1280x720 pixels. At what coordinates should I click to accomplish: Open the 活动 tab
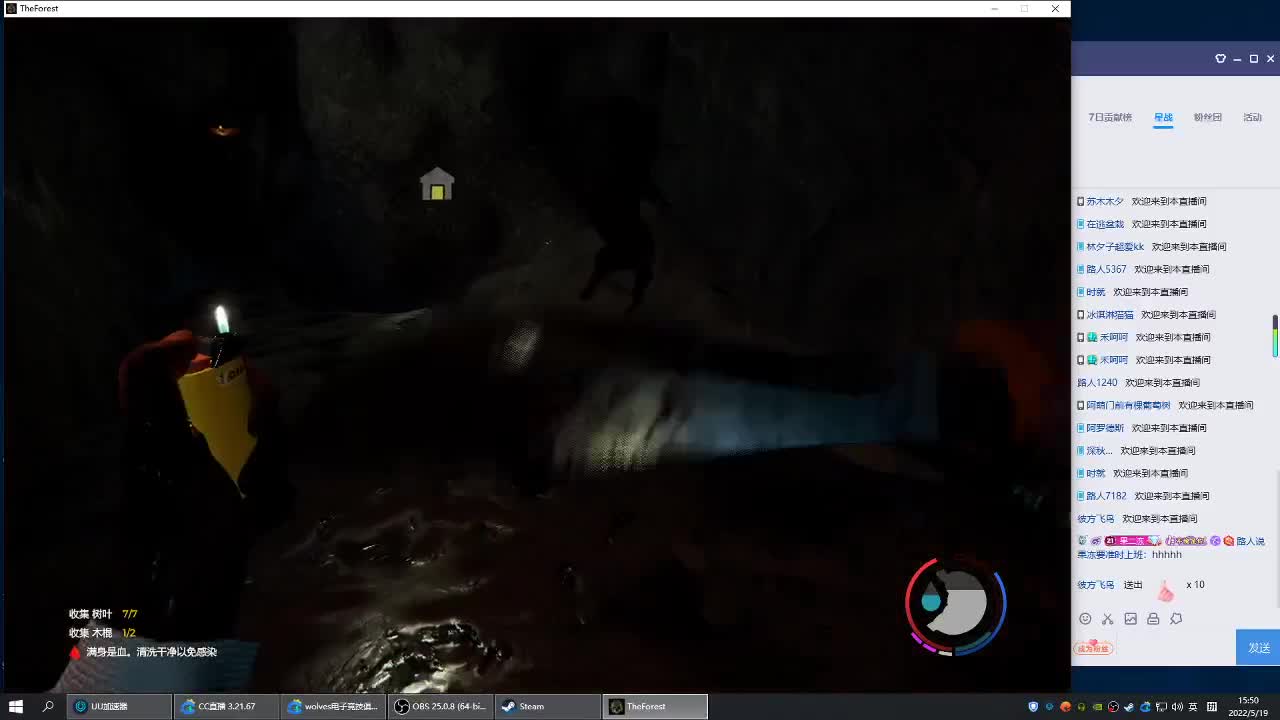1252,117
